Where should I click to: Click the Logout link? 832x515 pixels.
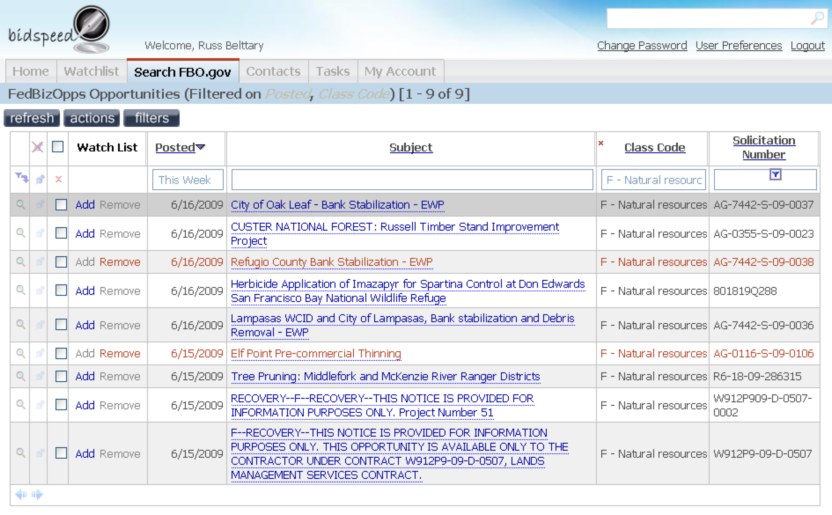[x=808, y=46]
